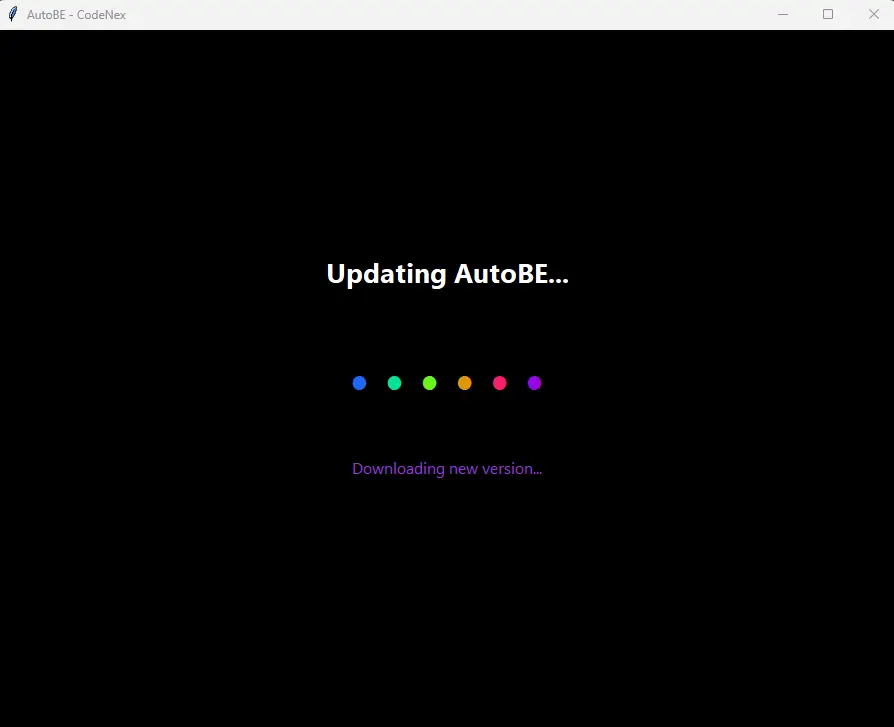Click "AutoBE" in the window title
The image size is (894, 727).
coord(46,15)
